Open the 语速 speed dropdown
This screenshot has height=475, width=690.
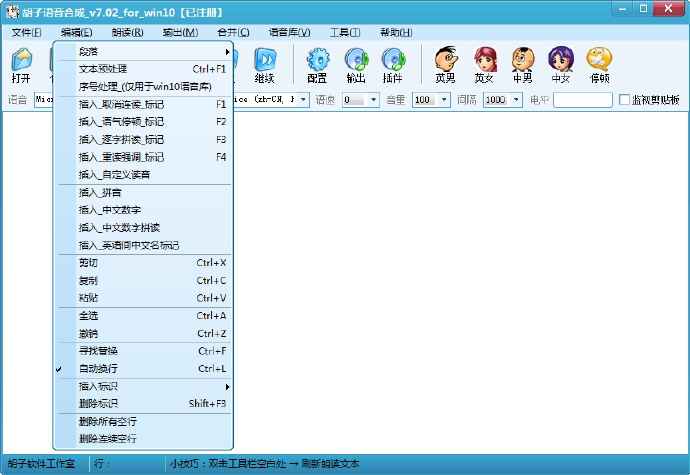(x=373, y=100)
